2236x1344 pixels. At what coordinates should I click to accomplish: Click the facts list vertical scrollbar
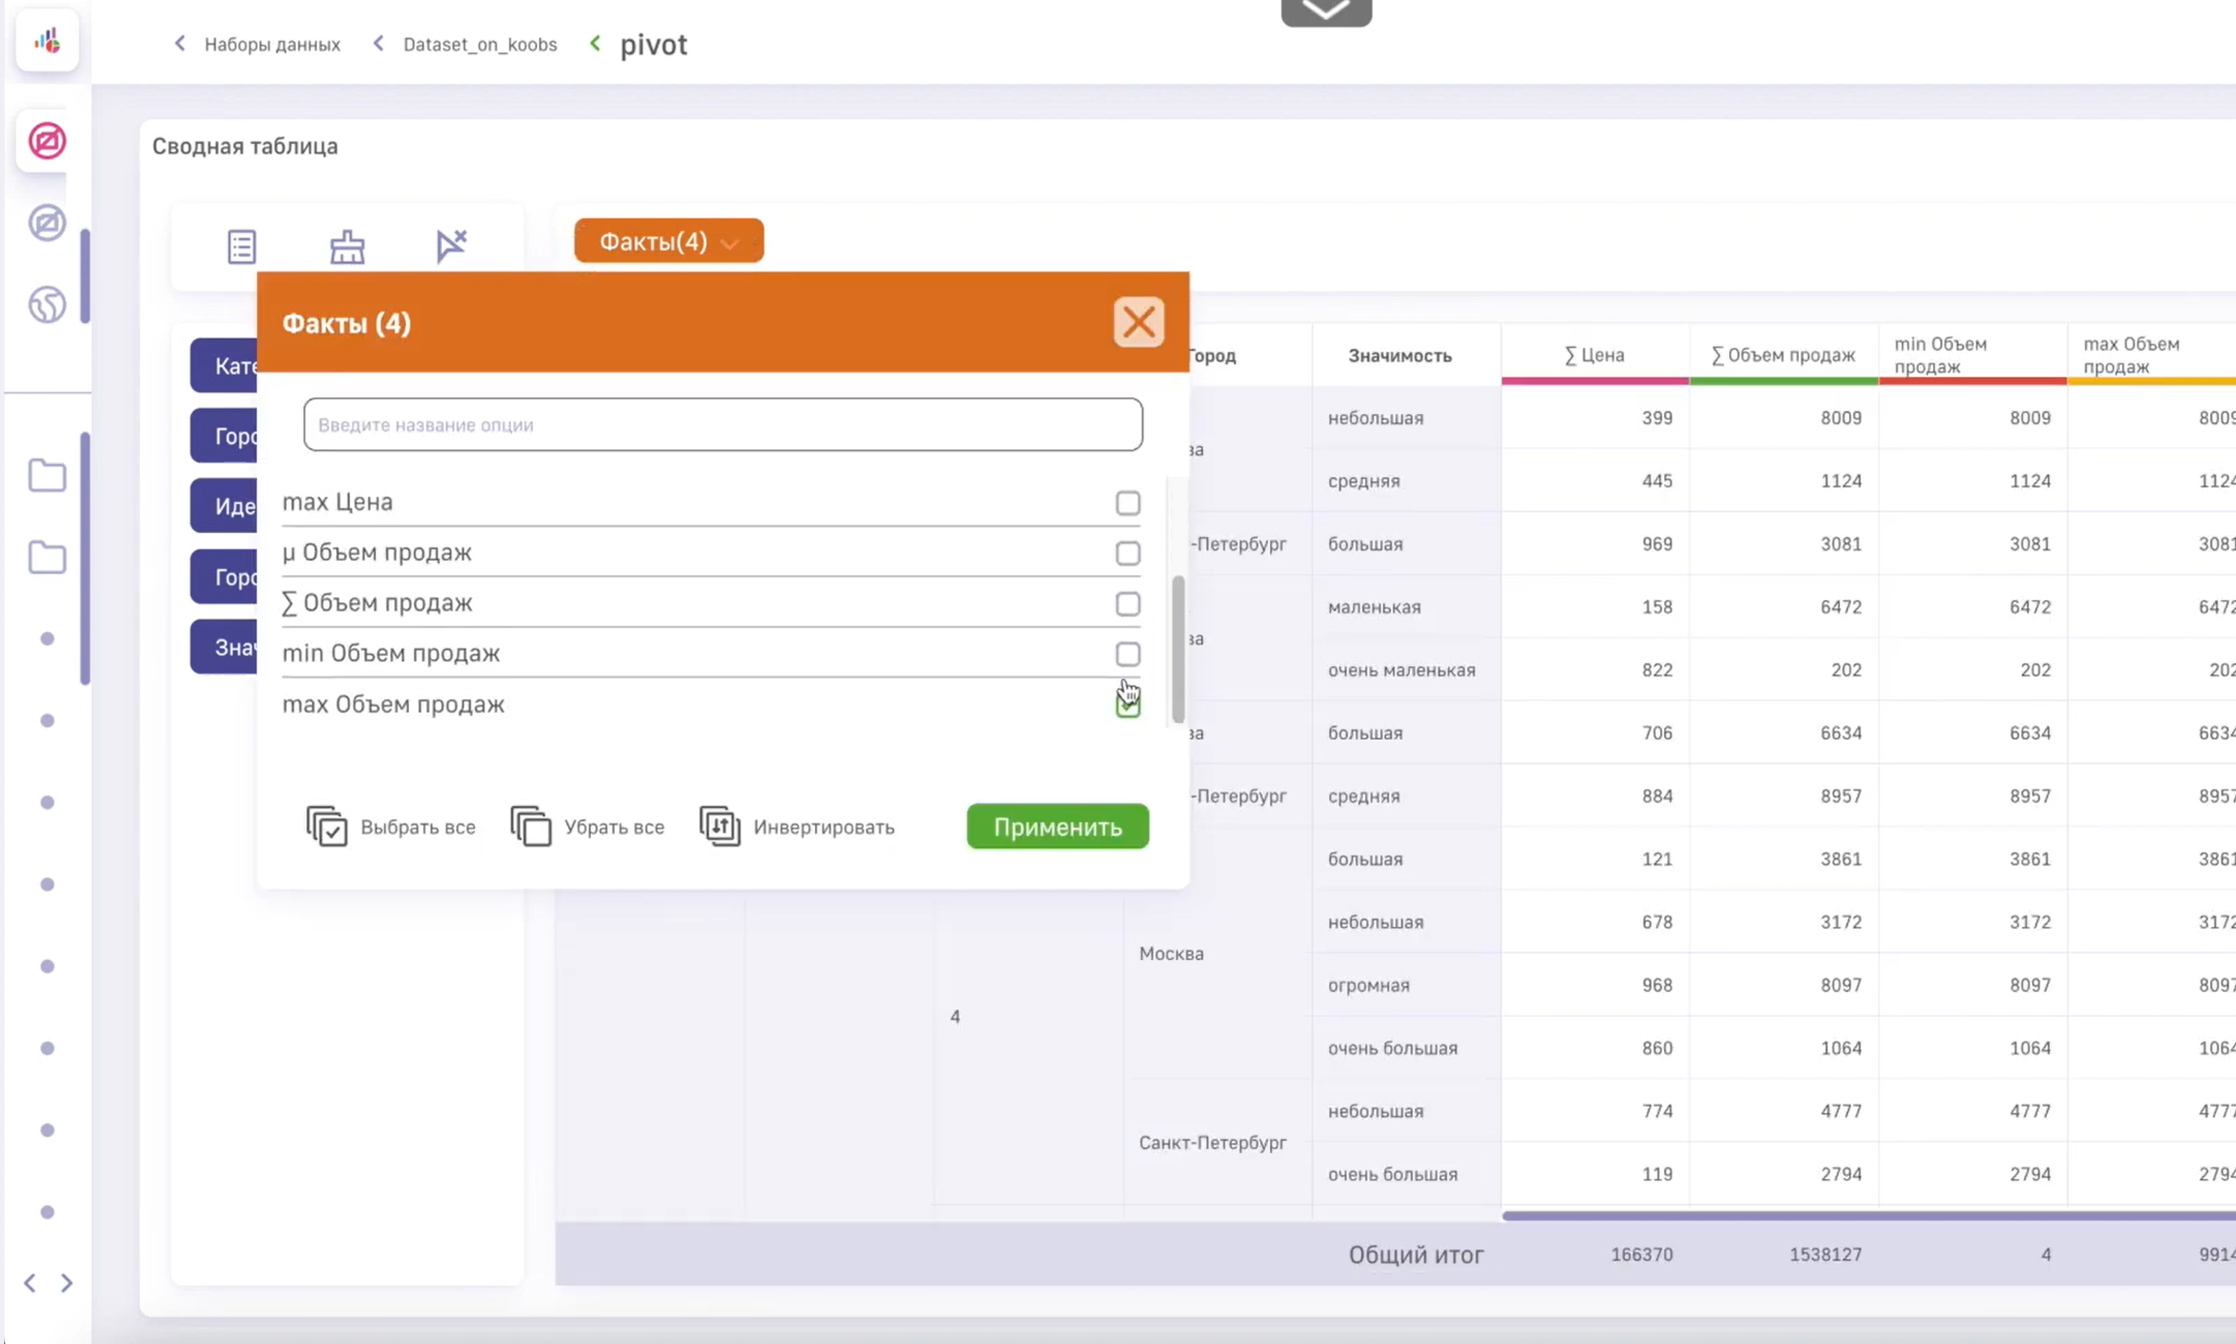(1178, 648)
